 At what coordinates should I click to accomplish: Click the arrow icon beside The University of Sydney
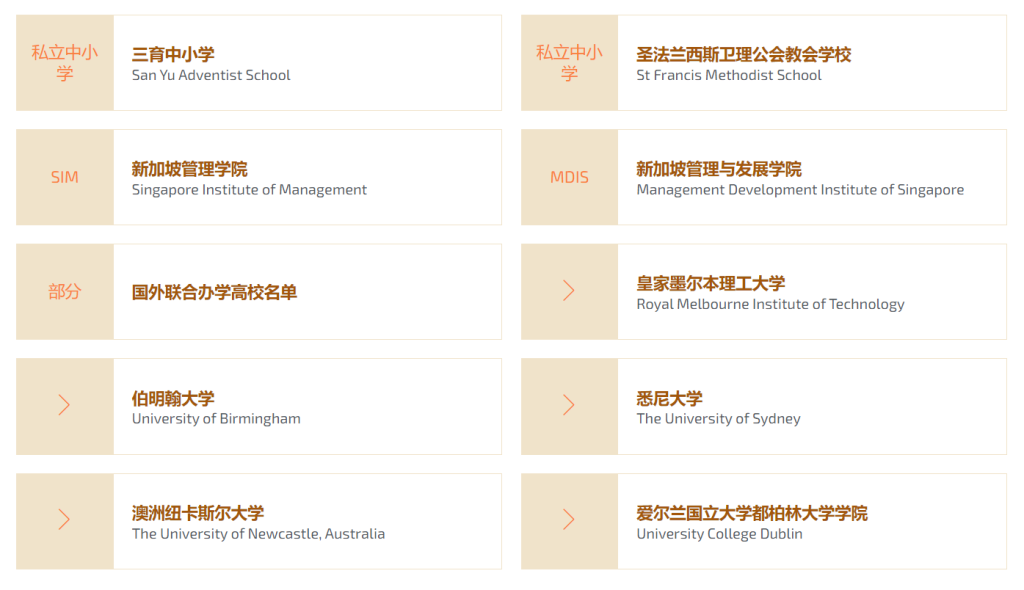pos(569,405)
